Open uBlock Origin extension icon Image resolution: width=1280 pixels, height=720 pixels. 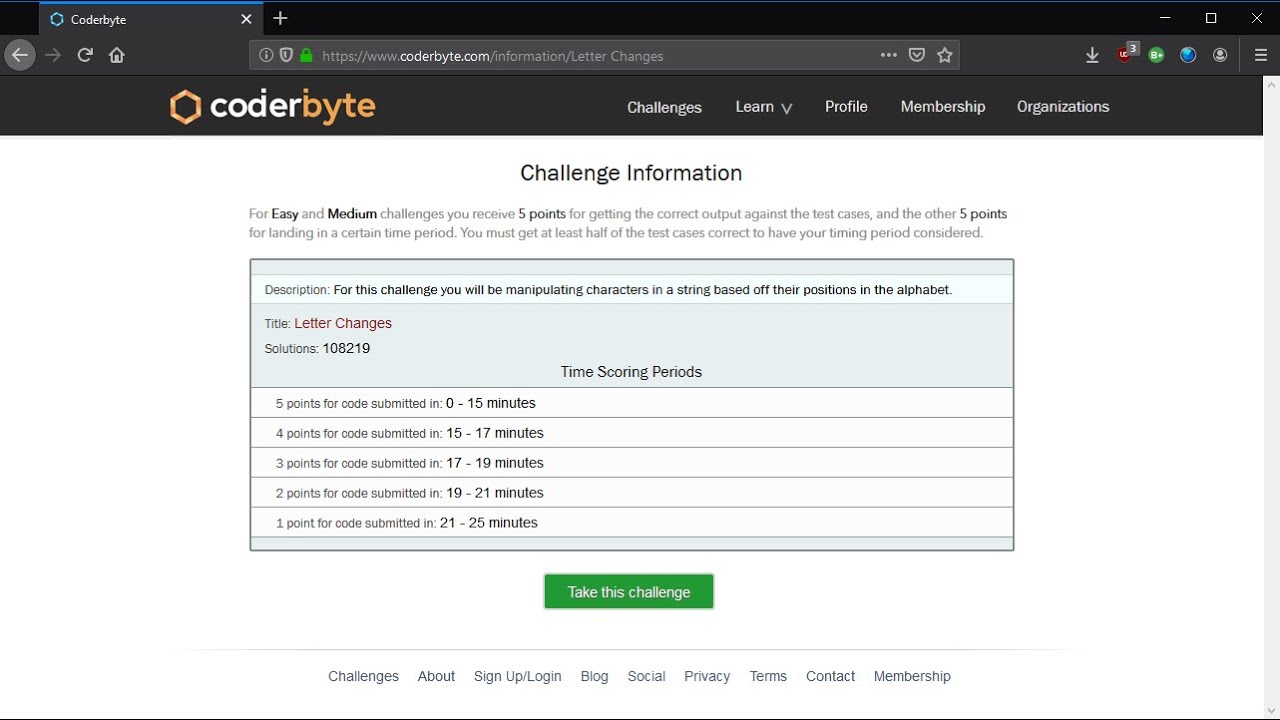1127,54
